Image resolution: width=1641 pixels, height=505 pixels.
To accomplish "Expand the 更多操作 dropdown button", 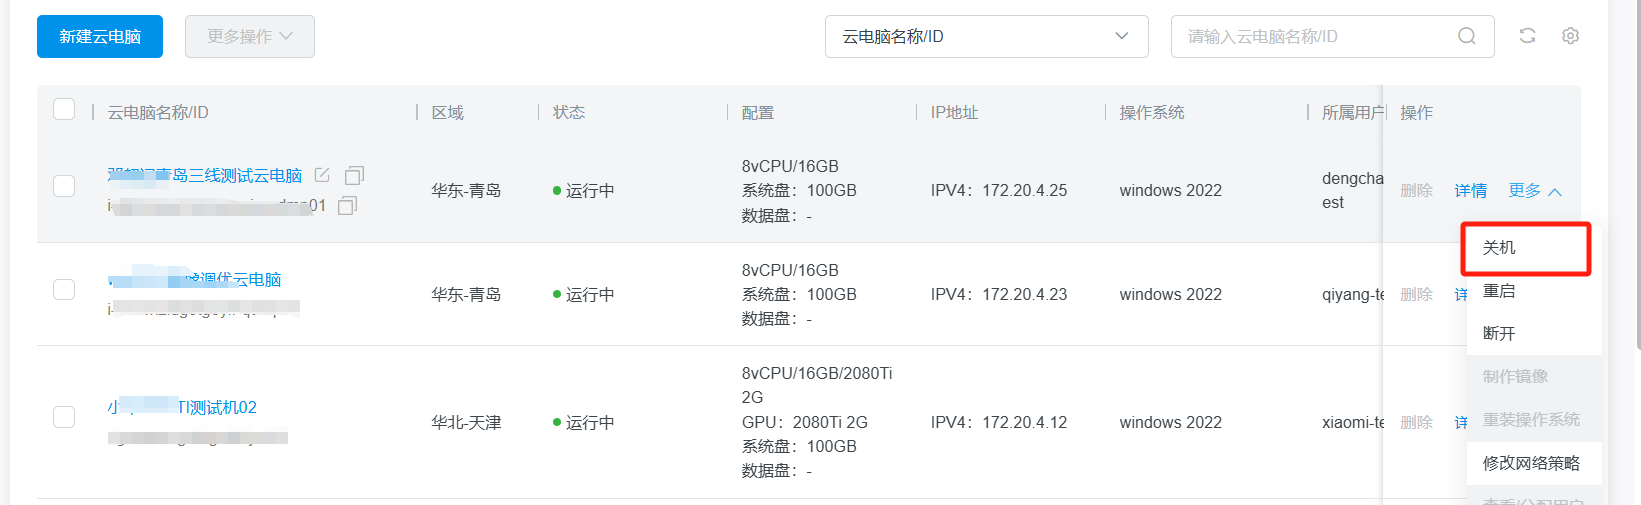I will (250, 36).
